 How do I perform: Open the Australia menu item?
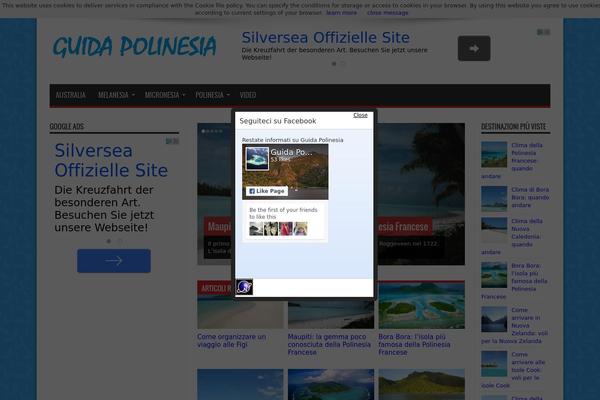[71, 95]
